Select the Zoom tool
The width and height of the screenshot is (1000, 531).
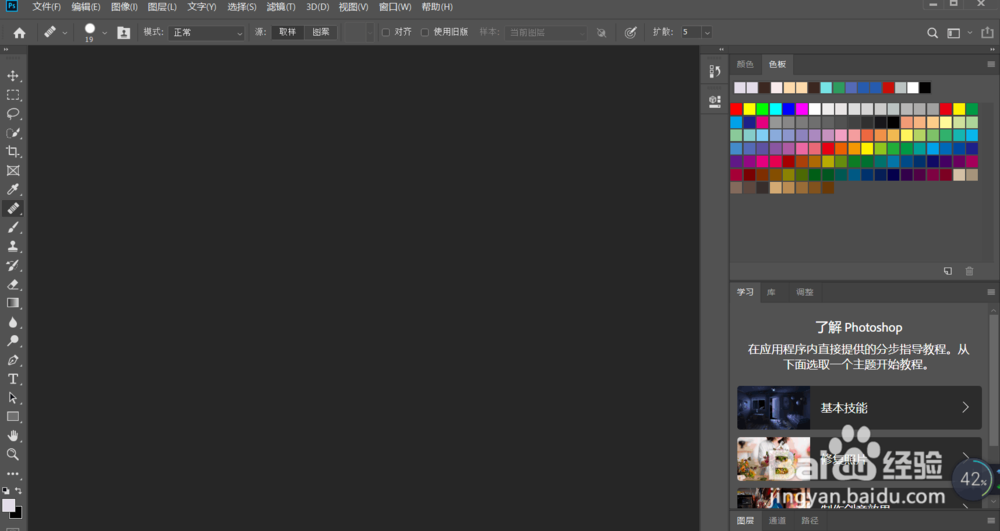[13, 455]
